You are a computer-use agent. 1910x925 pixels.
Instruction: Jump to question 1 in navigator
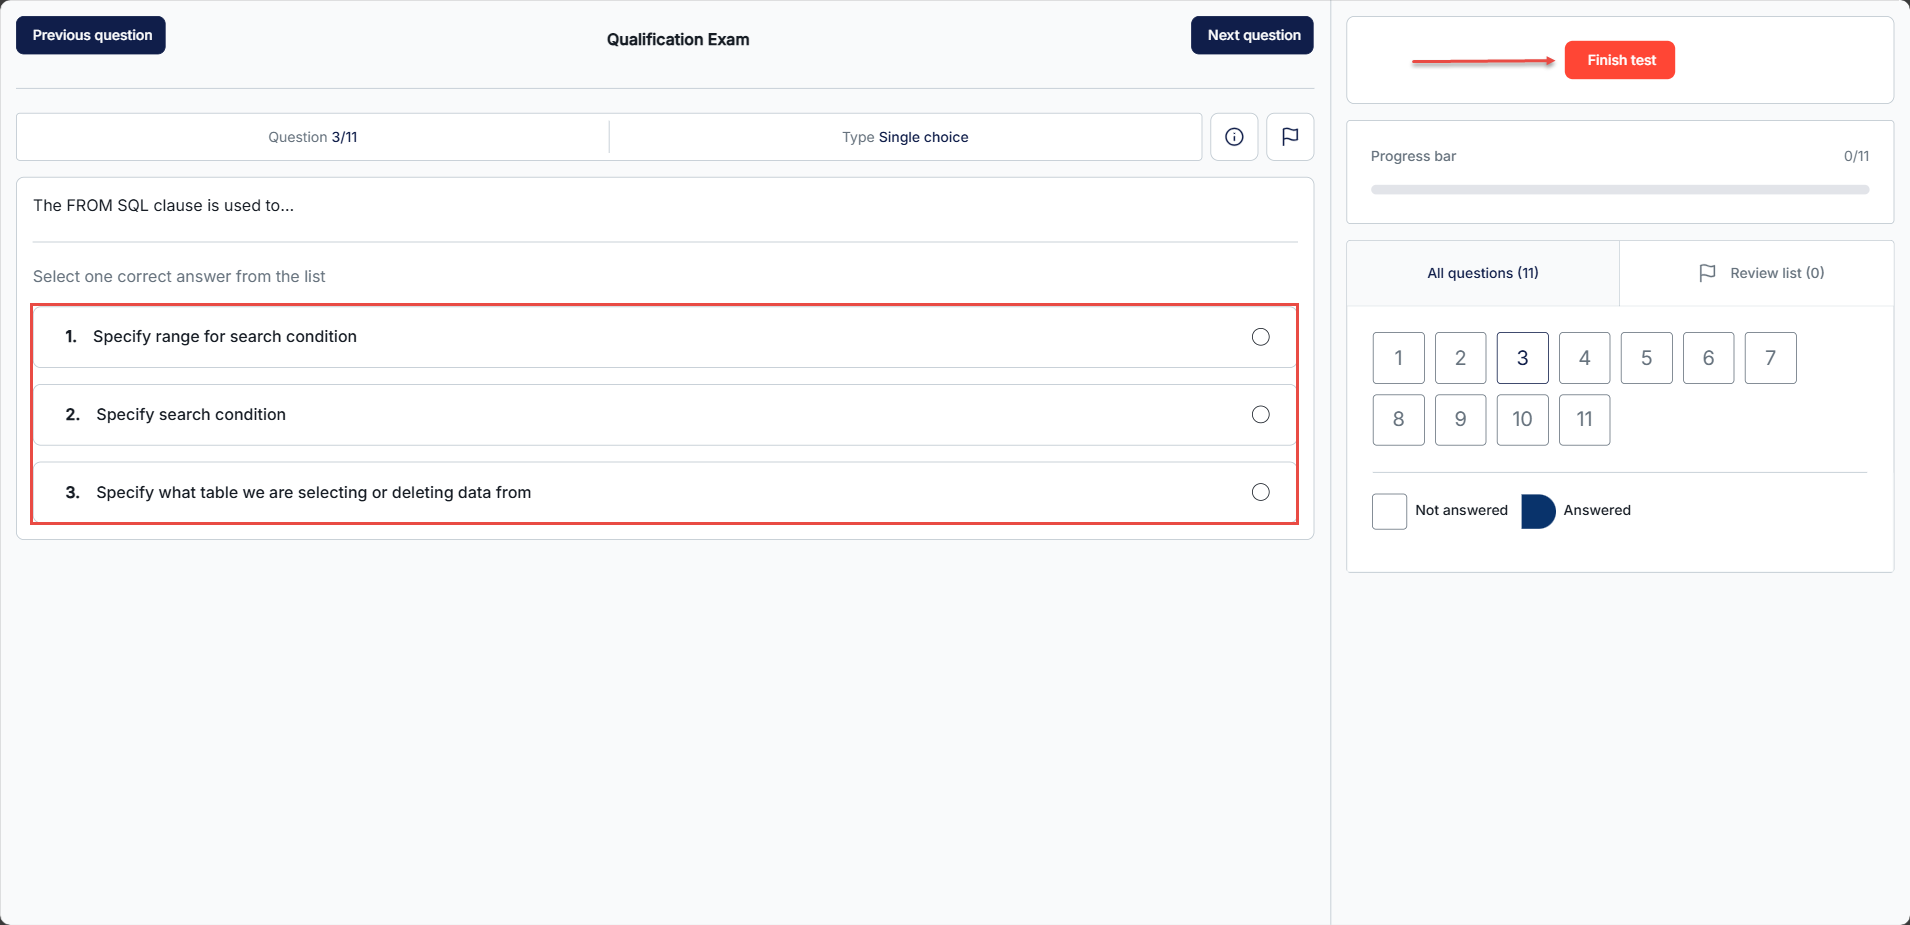1398,358
